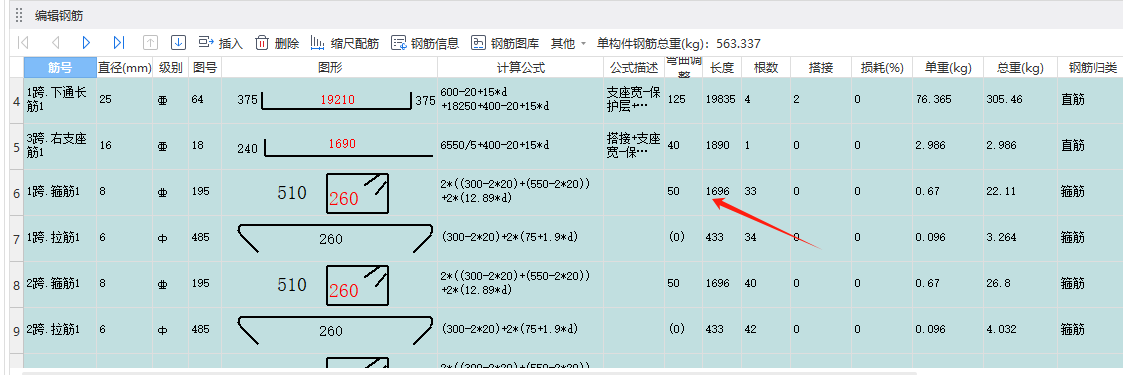Image resolution: width=1123 pixels, height=375 pixels.
Task: Click cell 1跨.下通长筋1
Action: click(x=60, y=100)
